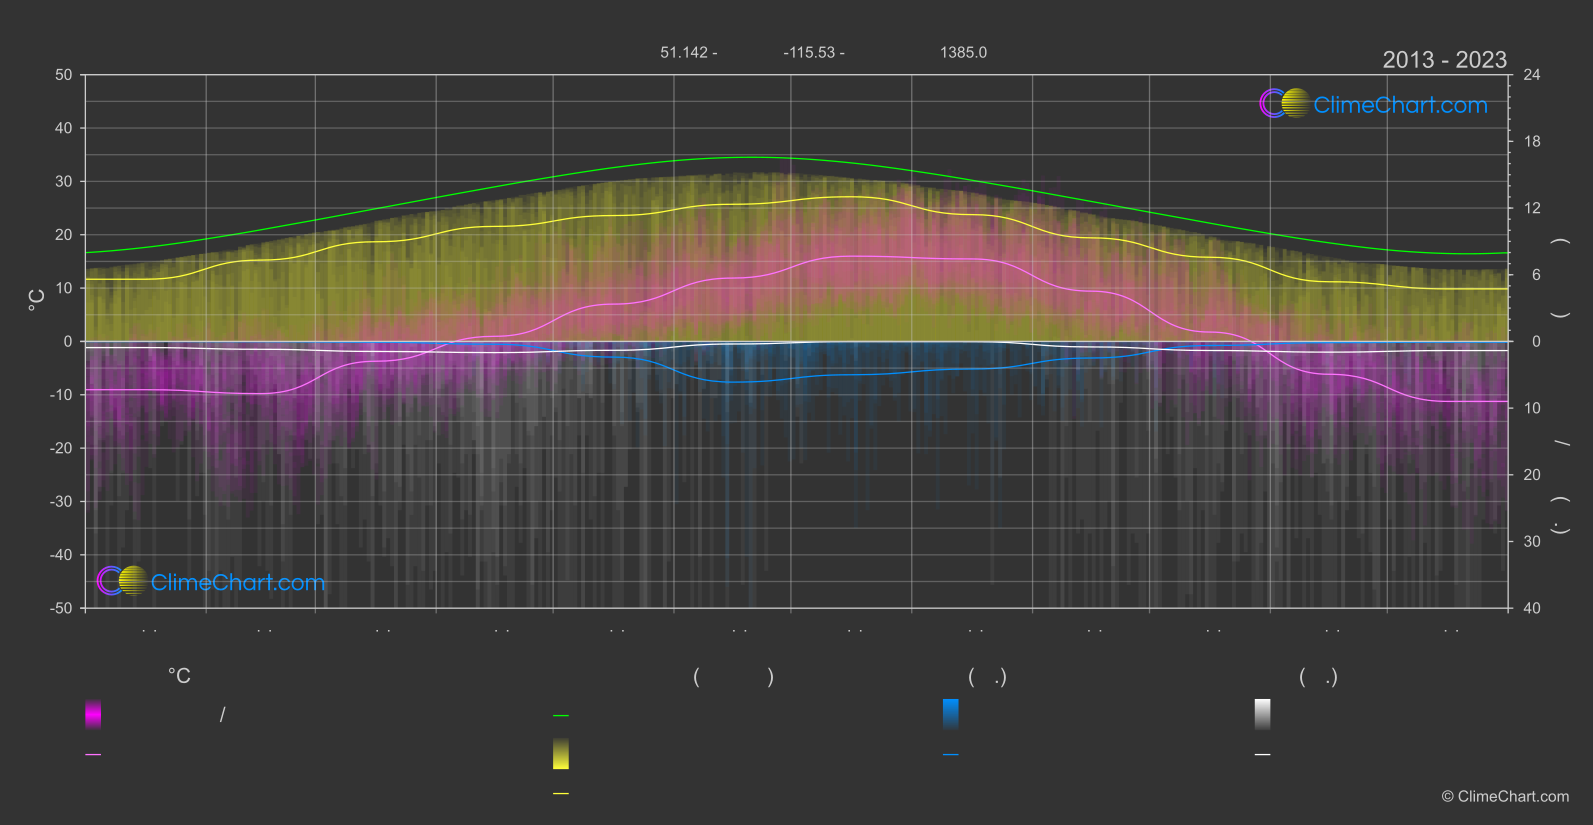Click the ClimeChart logo icon at bottom left
Screen dimensions: 1593x825
tap(122, 581)
